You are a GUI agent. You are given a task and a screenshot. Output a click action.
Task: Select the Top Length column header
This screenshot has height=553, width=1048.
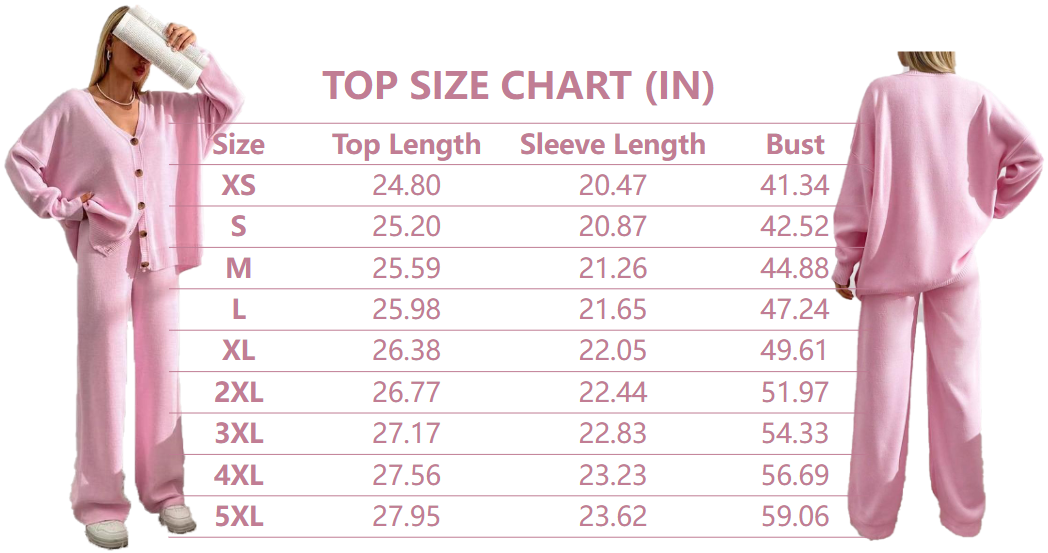[x=406, y=145]
